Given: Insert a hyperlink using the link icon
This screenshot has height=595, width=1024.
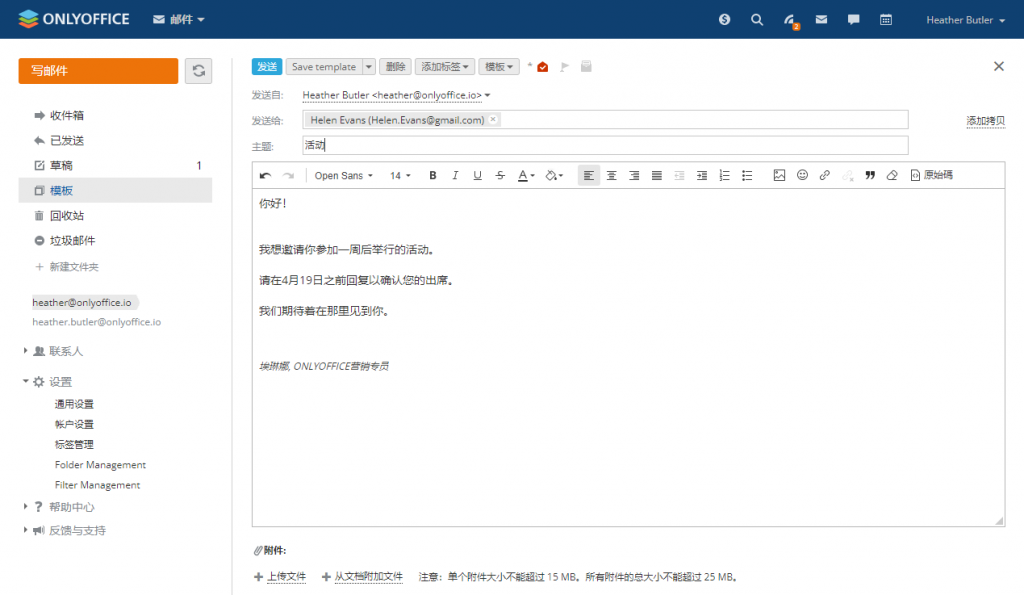Looking at the screenshot, I should click(x=824, y=175).
